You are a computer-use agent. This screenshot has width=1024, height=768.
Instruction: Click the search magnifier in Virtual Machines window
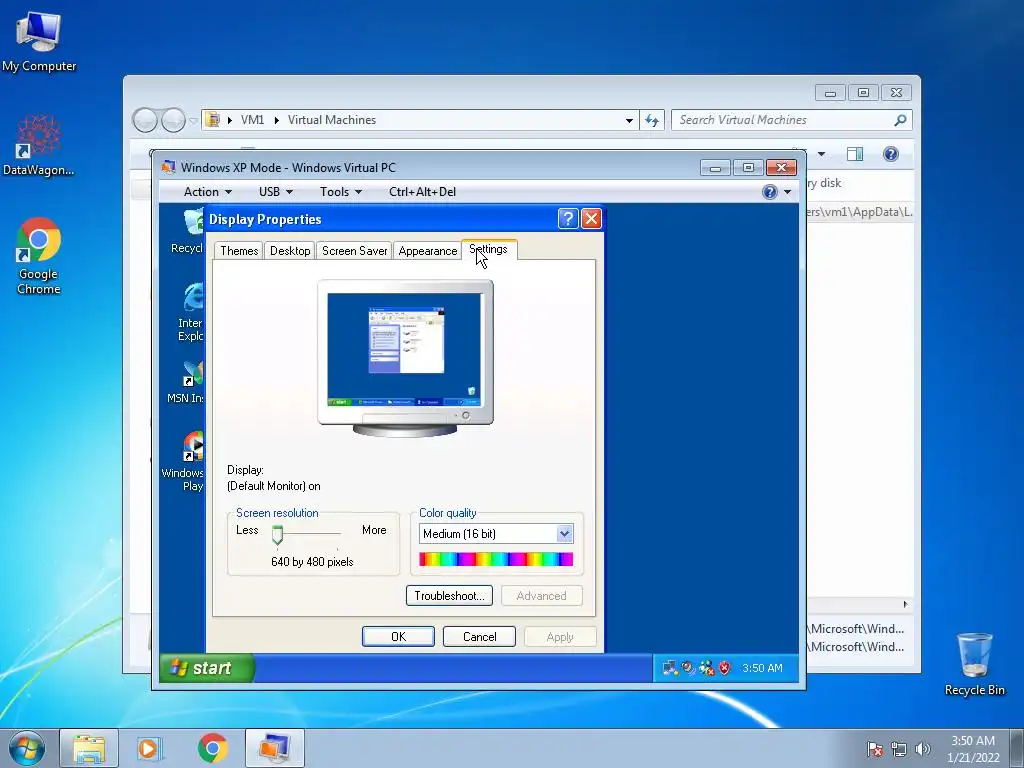tap(901, 120)
